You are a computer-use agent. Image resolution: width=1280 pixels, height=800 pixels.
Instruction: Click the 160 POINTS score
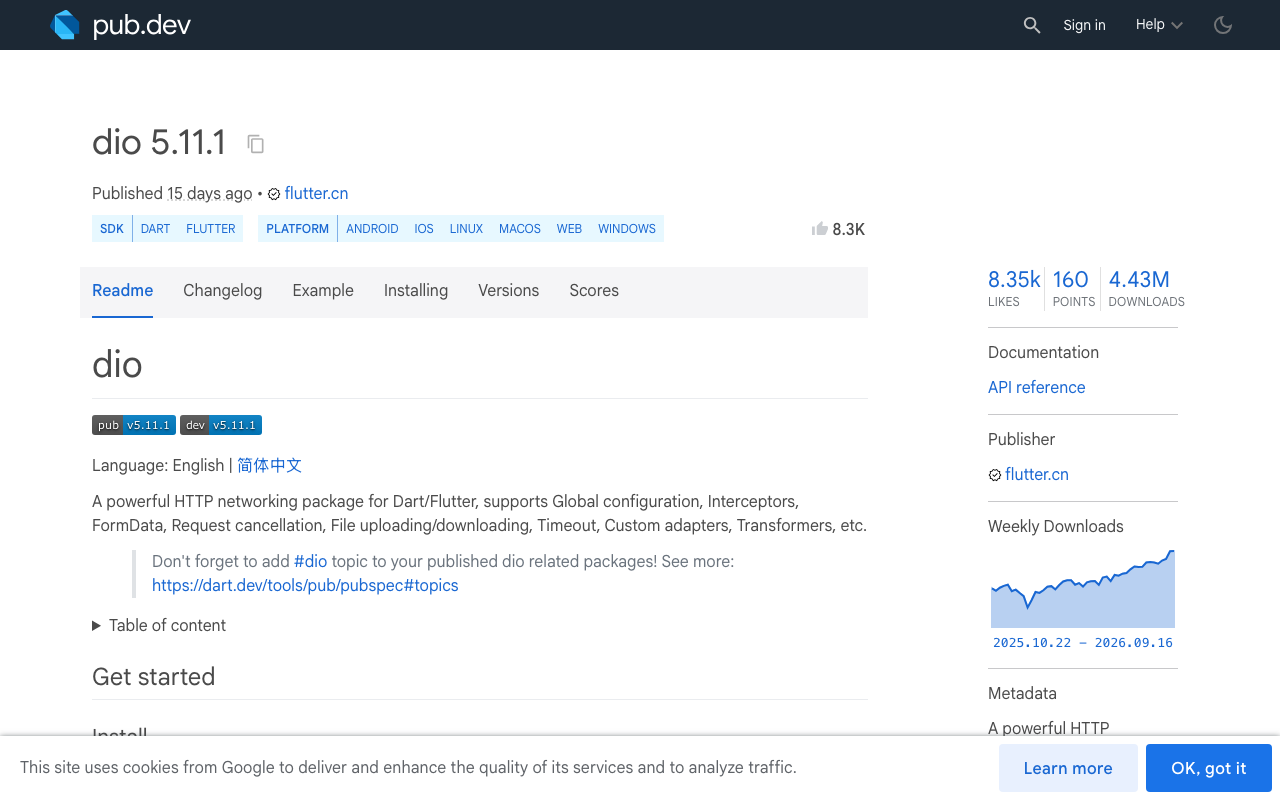[x=1073, y=288]
